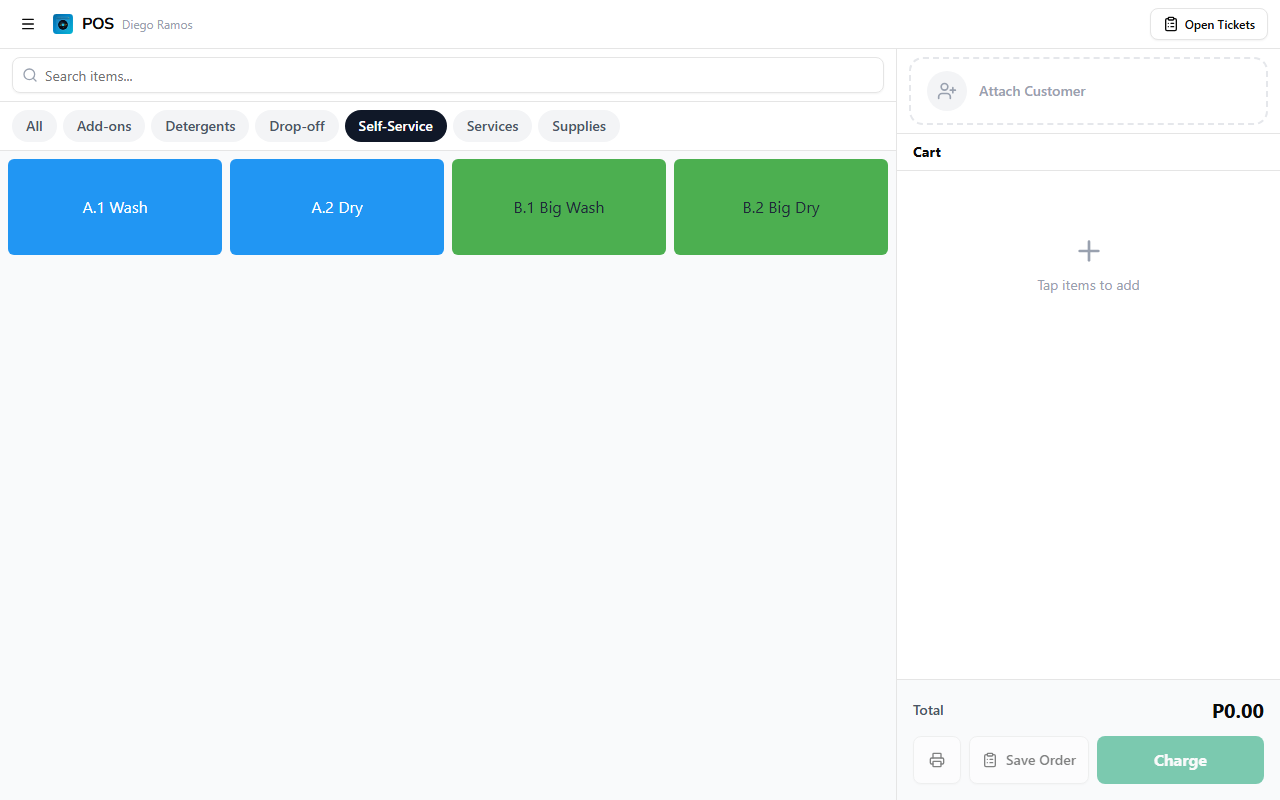Add A.1 Wash to cart
Viewport: 1280px width, 800px height.
tap(115, 207)
